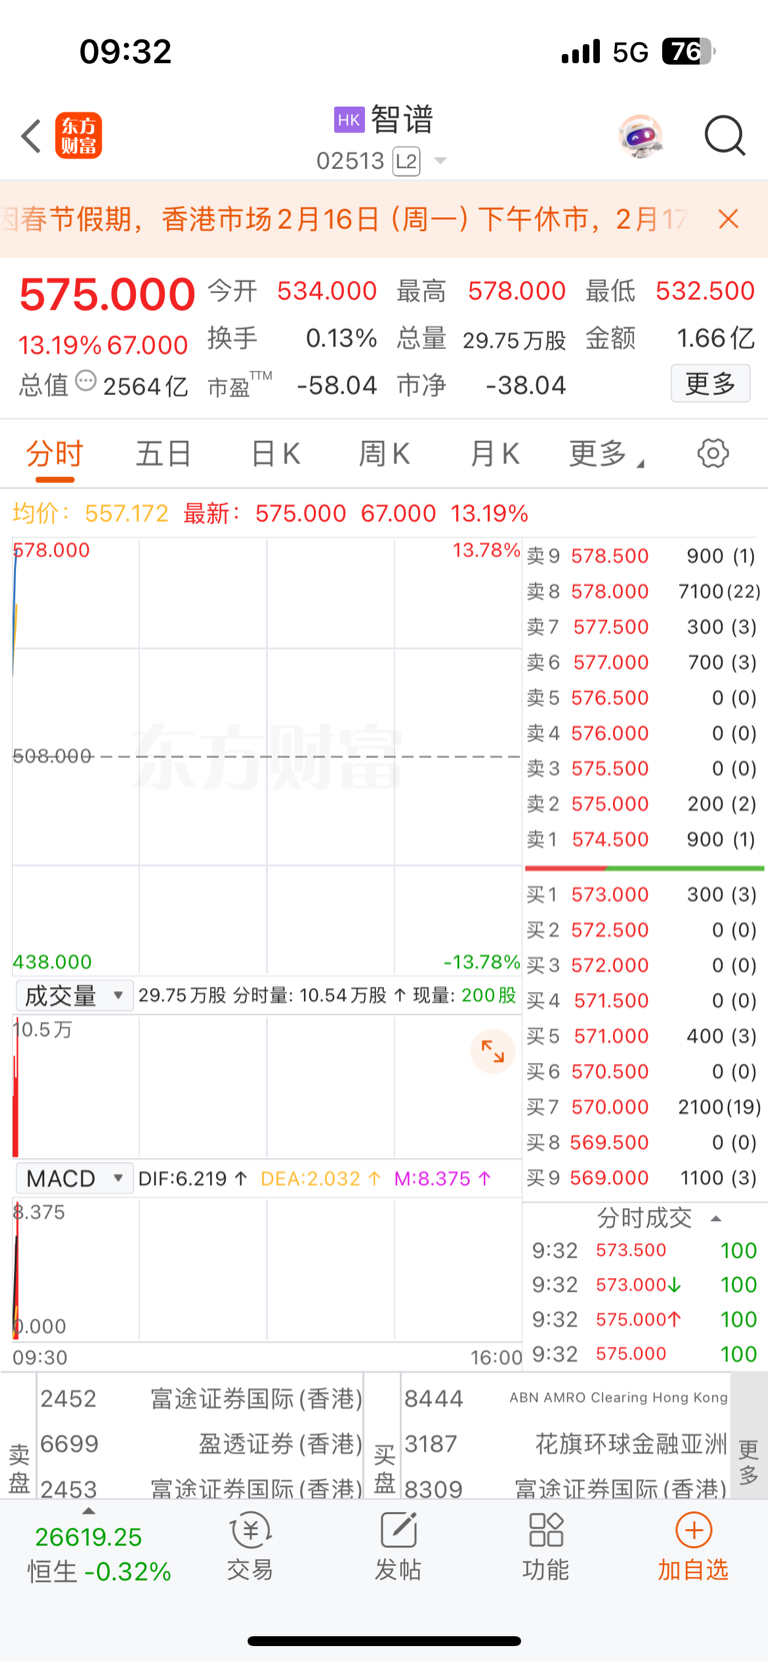Viewport: 768px width, 1663px height.
Task: Tap the 5G network status indicator
Action: 631,52
